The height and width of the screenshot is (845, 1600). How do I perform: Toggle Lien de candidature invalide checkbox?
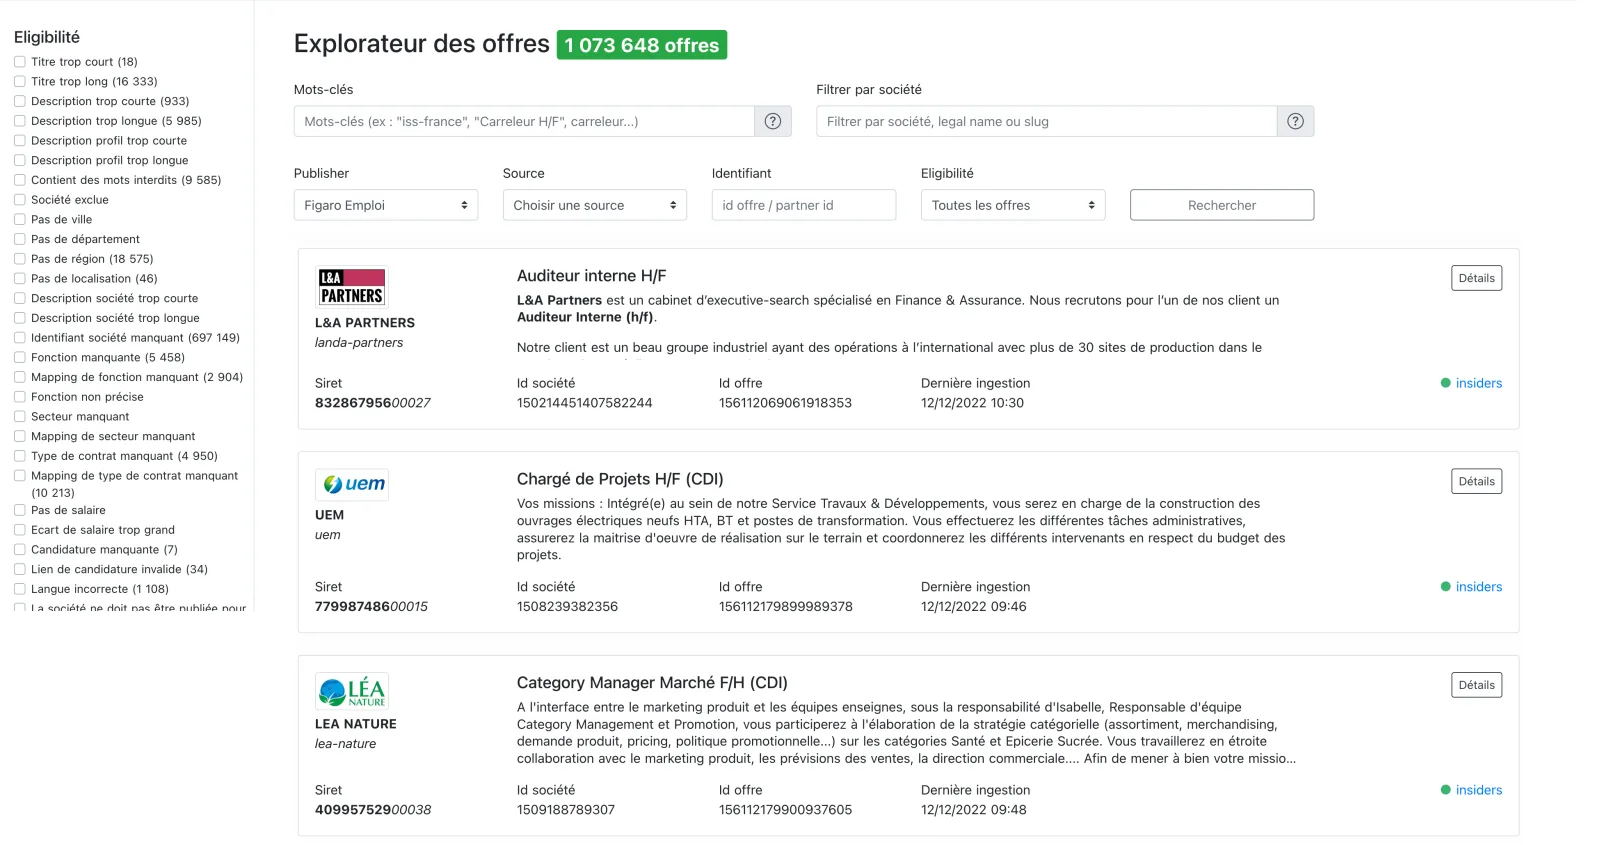(20, 569)
